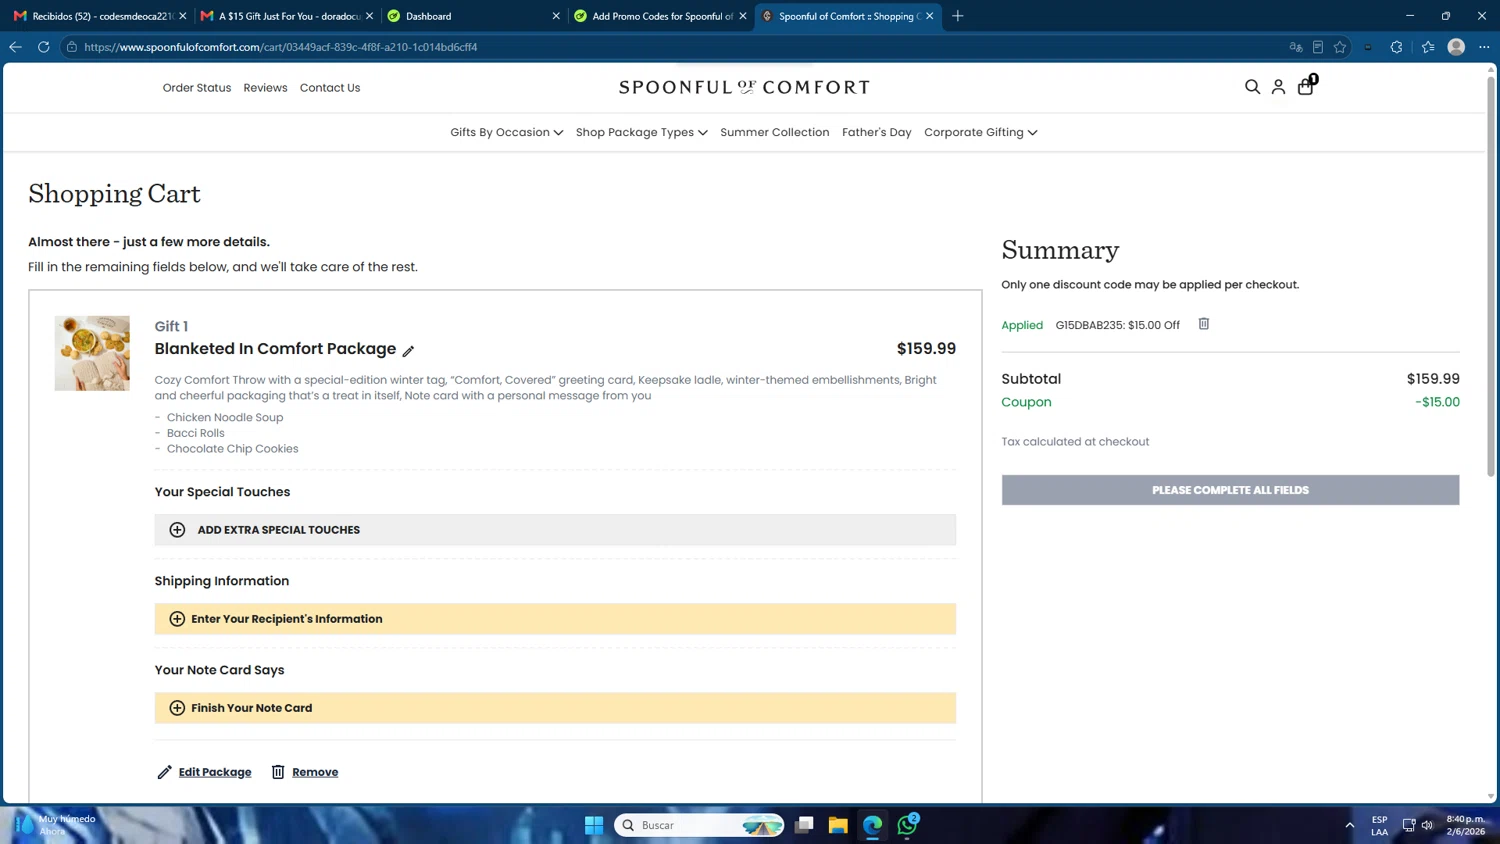Click Blanketed In Comfort product thumbnail
The image size is (1500, 844).
point(92,353)
